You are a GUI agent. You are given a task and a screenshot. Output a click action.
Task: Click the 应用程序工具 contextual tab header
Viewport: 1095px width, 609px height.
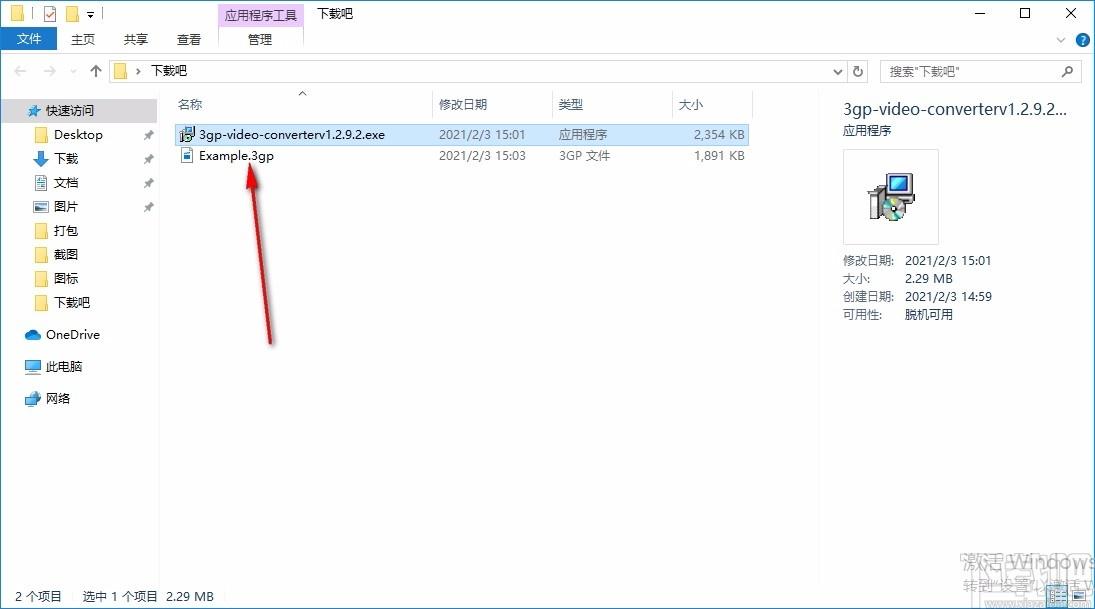click(x=260, y=15)
